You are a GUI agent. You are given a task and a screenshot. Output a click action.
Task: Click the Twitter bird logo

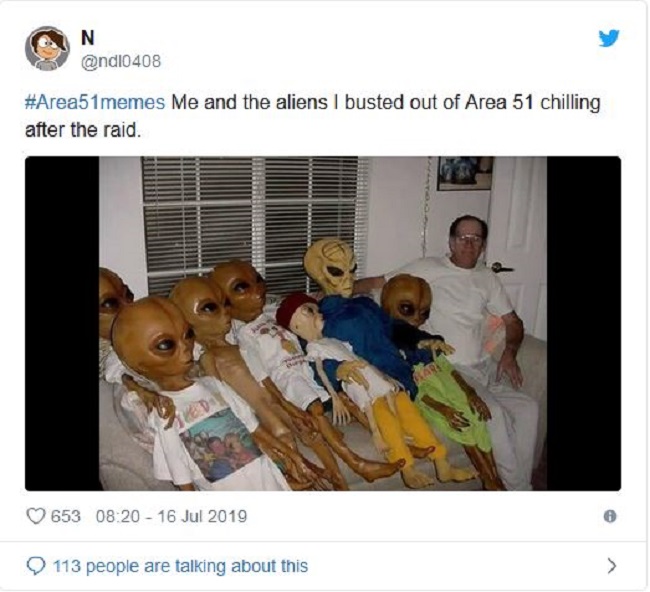(x=609, y=38)
